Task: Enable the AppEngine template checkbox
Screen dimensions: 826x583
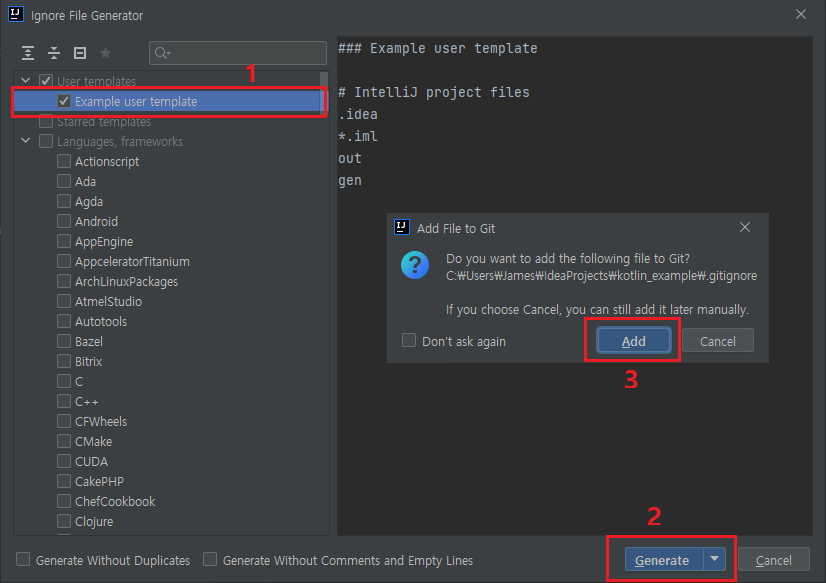Action: pyautogui.click(x=64, y=241)
